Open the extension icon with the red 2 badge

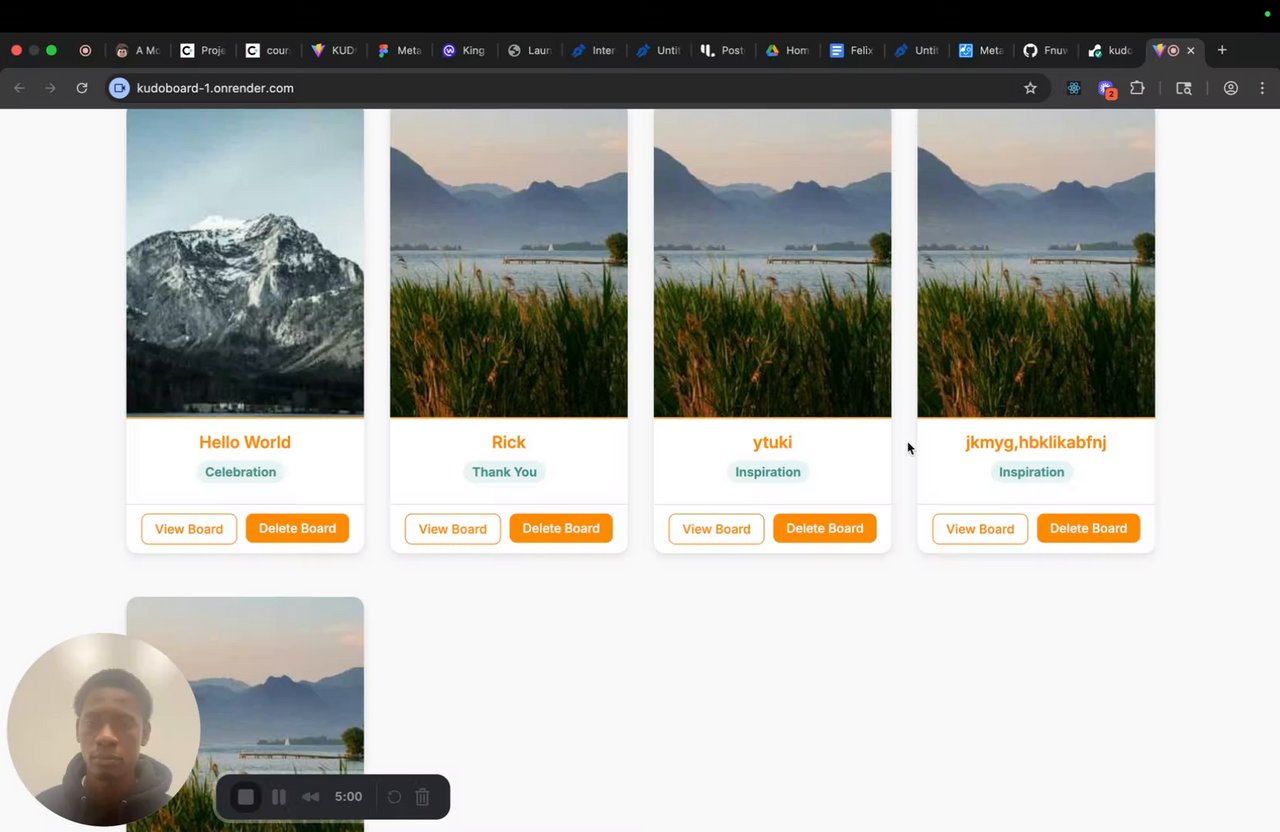1106,89
